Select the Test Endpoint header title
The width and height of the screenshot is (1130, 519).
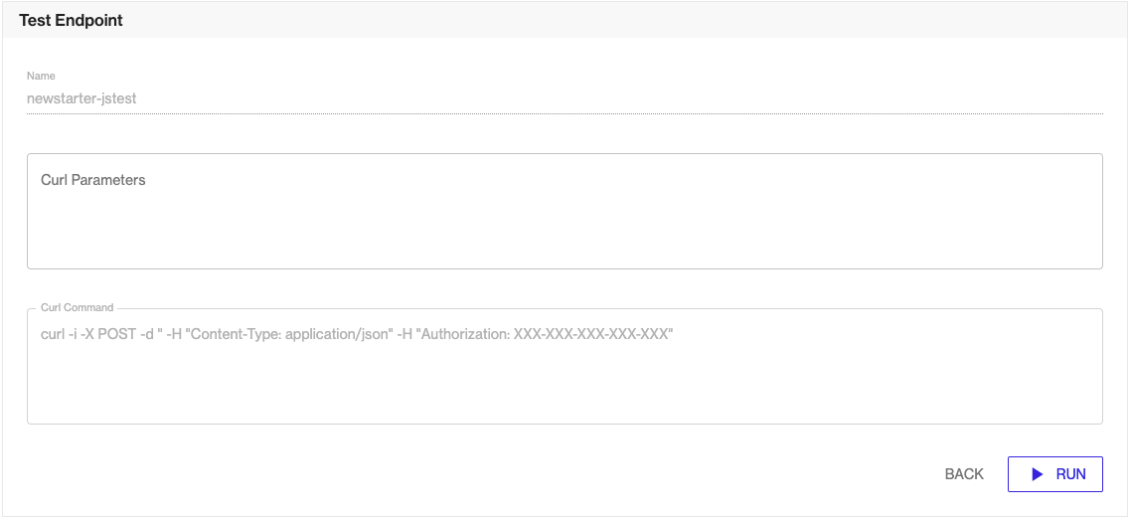[71, 20]
